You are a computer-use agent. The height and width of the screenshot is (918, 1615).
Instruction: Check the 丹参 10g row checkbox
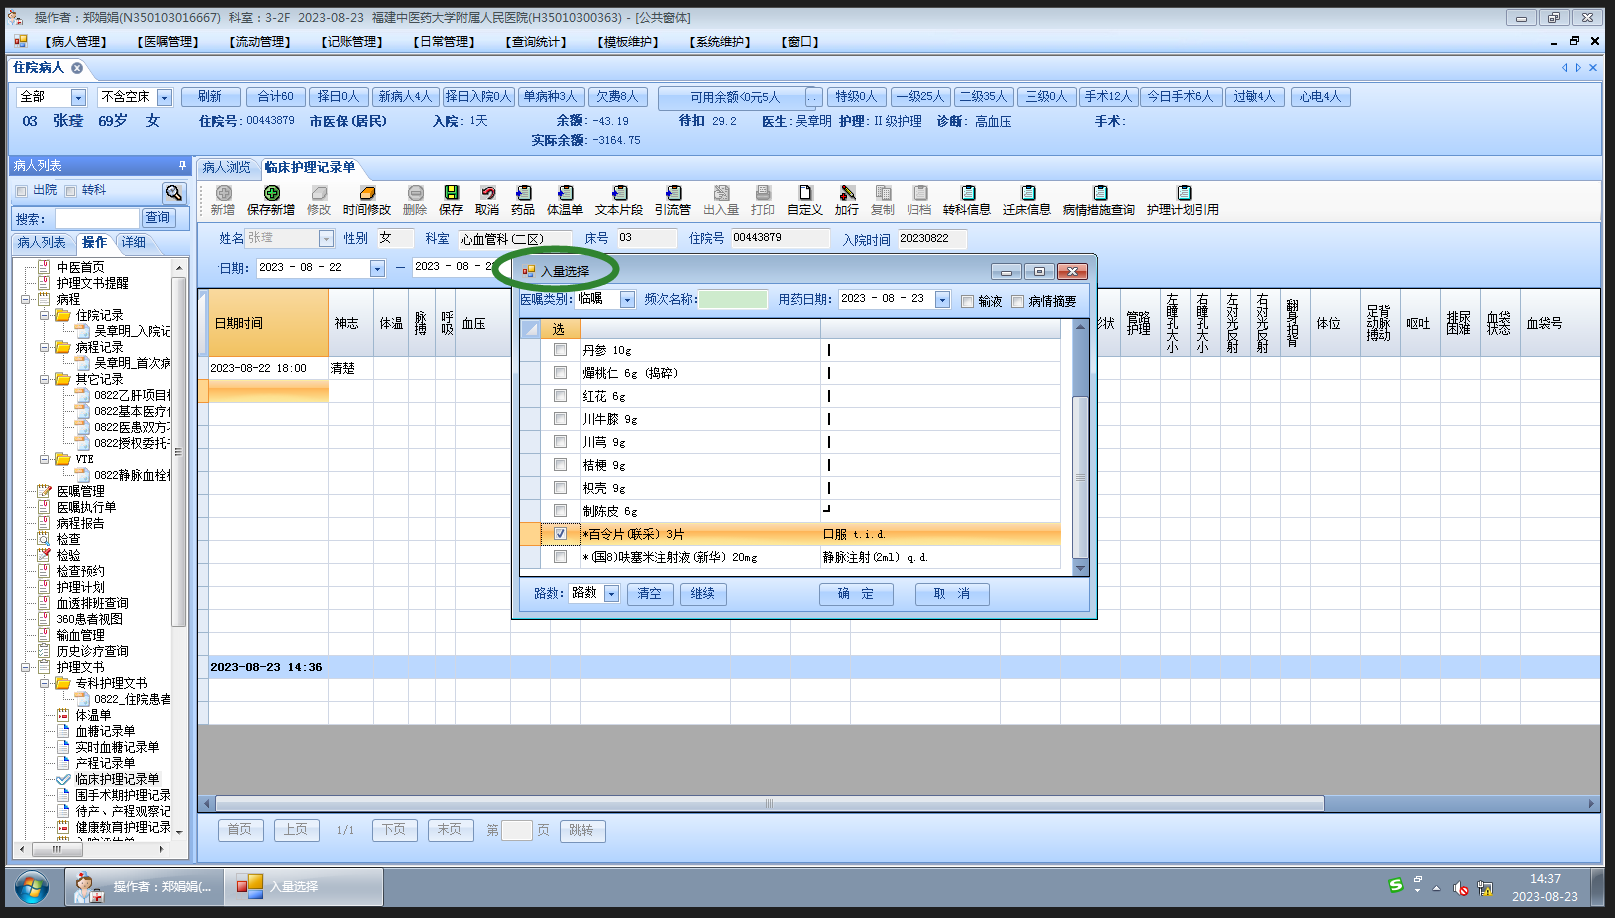(x=560, y=350)
